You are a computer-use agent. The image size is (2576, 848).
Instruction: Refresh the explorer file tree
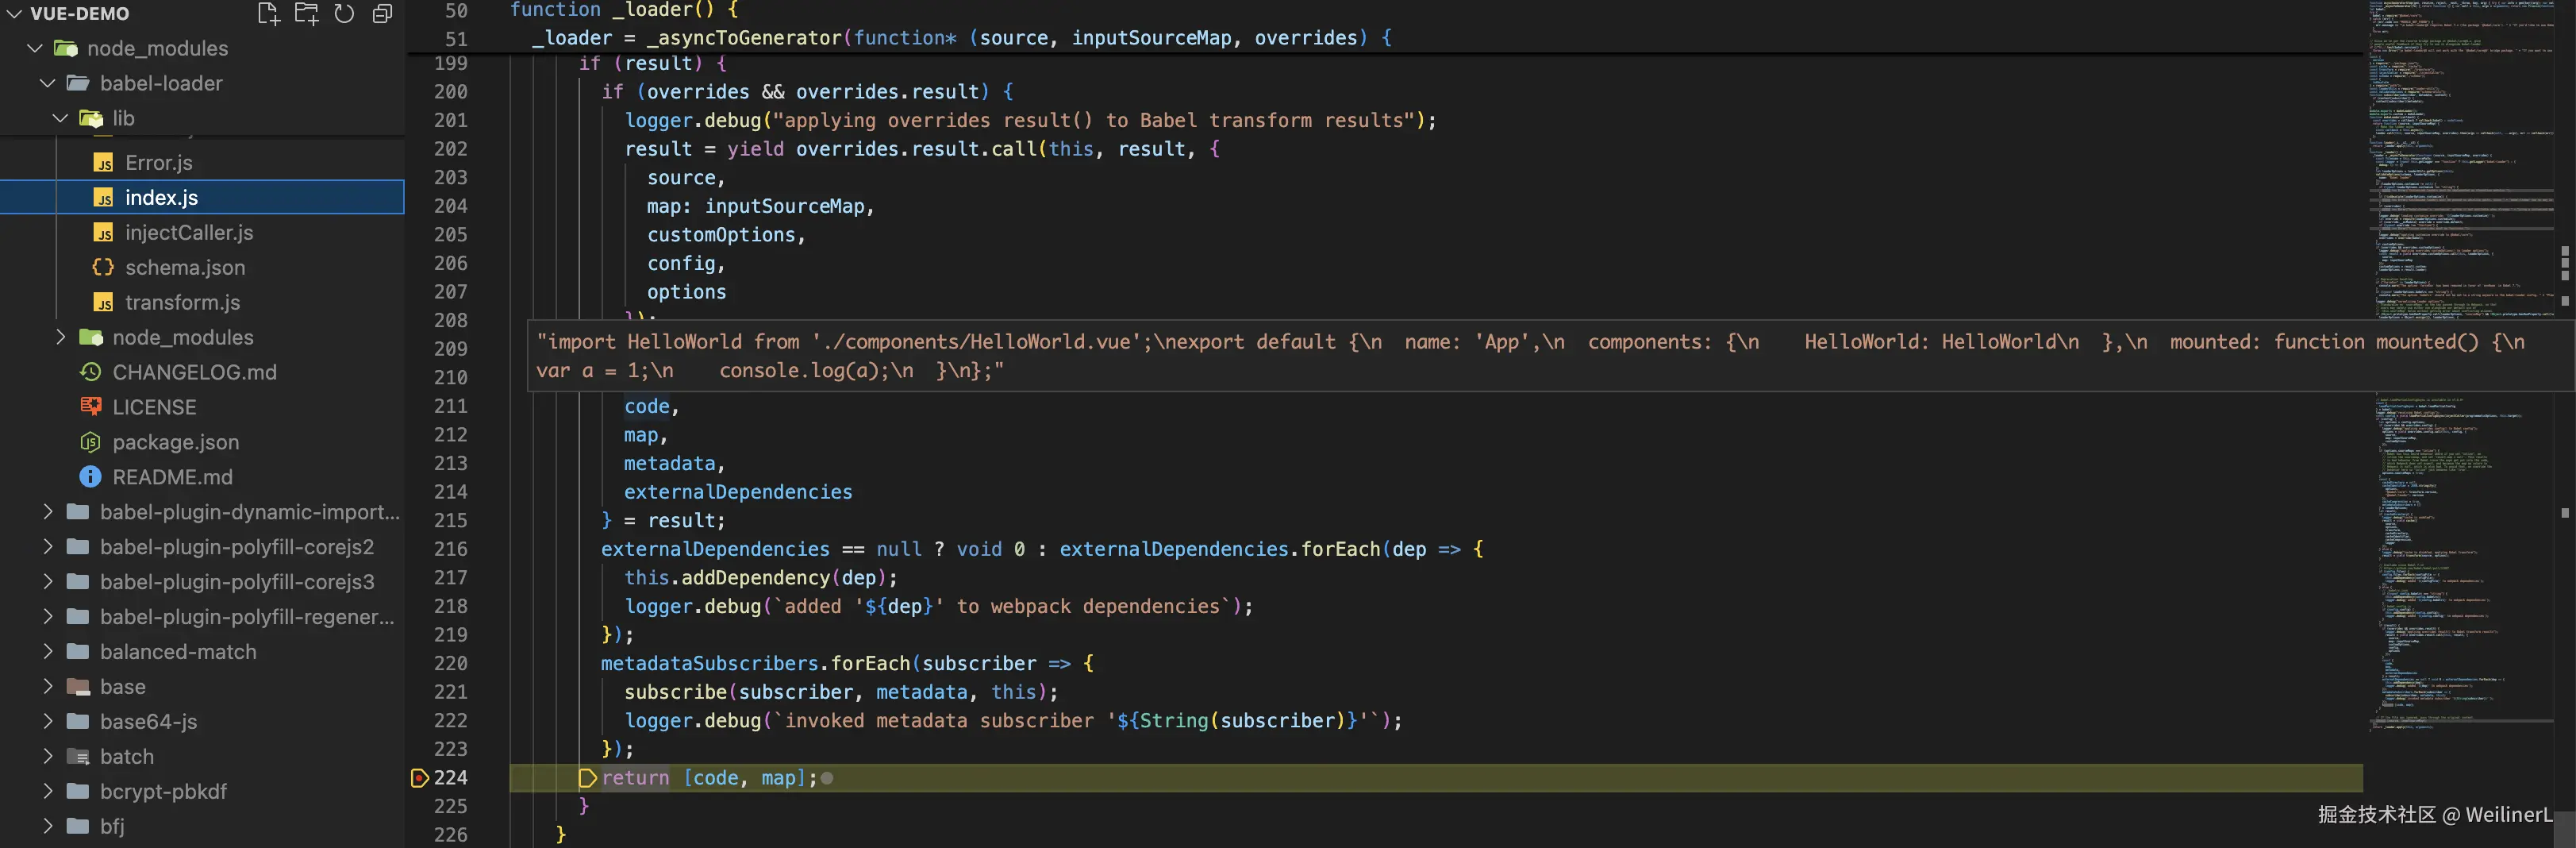344,14
